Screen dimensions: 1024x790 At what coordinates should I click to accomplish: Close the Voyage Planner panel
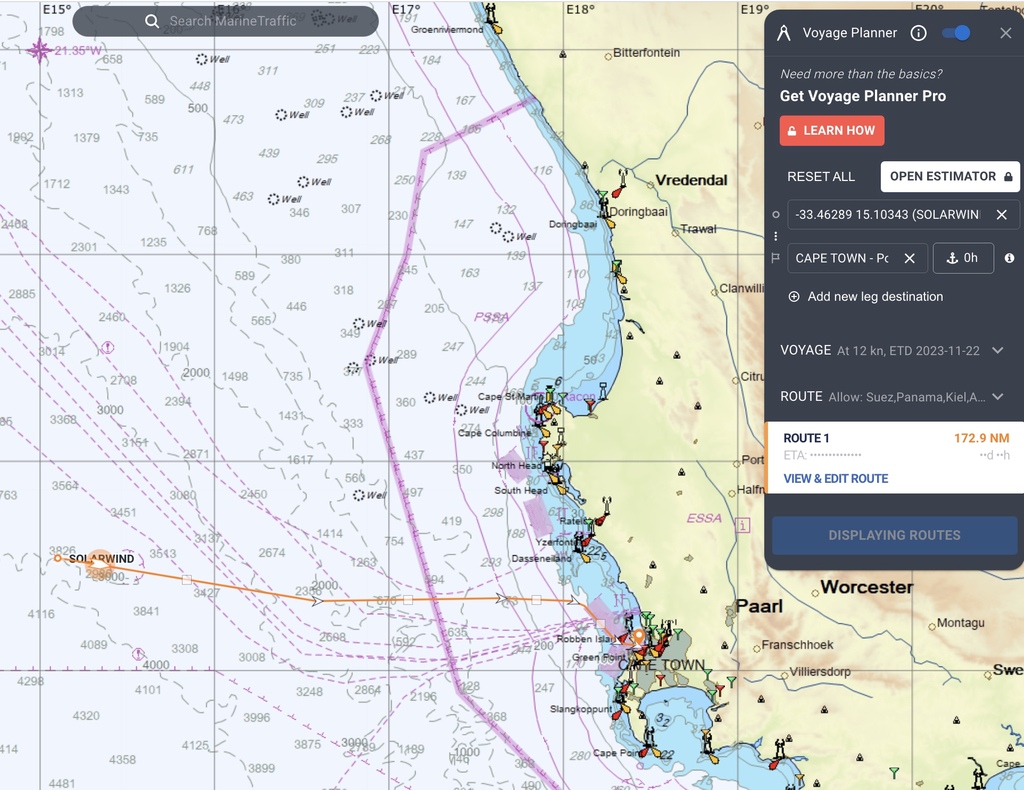(x=1006, y=33)
